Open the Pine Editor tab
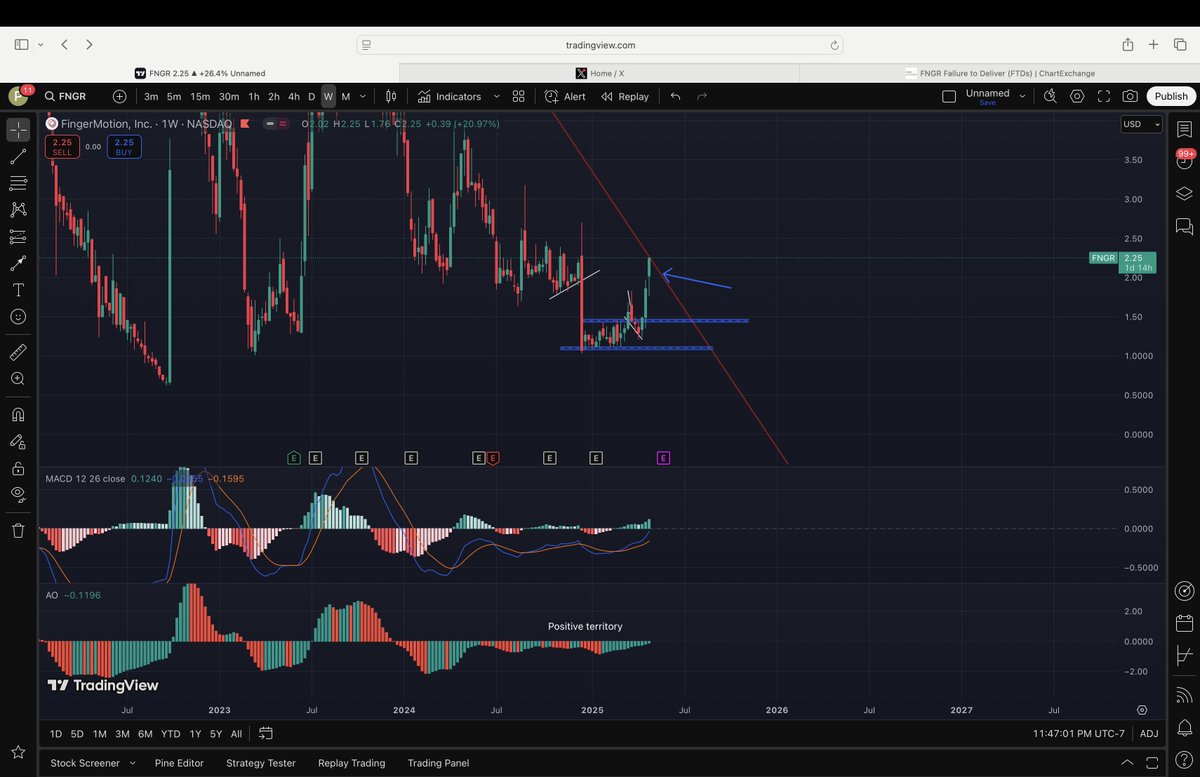The width and height of the screenshot is (1200, 777). (x=179, y=763)
